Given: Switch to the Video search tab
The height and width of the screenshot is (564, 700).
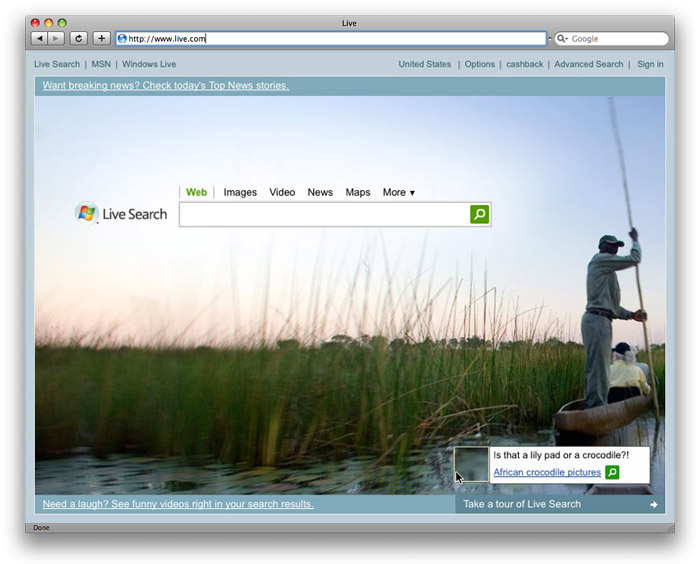Looking at the screenshot, I should tap(282, 192).
